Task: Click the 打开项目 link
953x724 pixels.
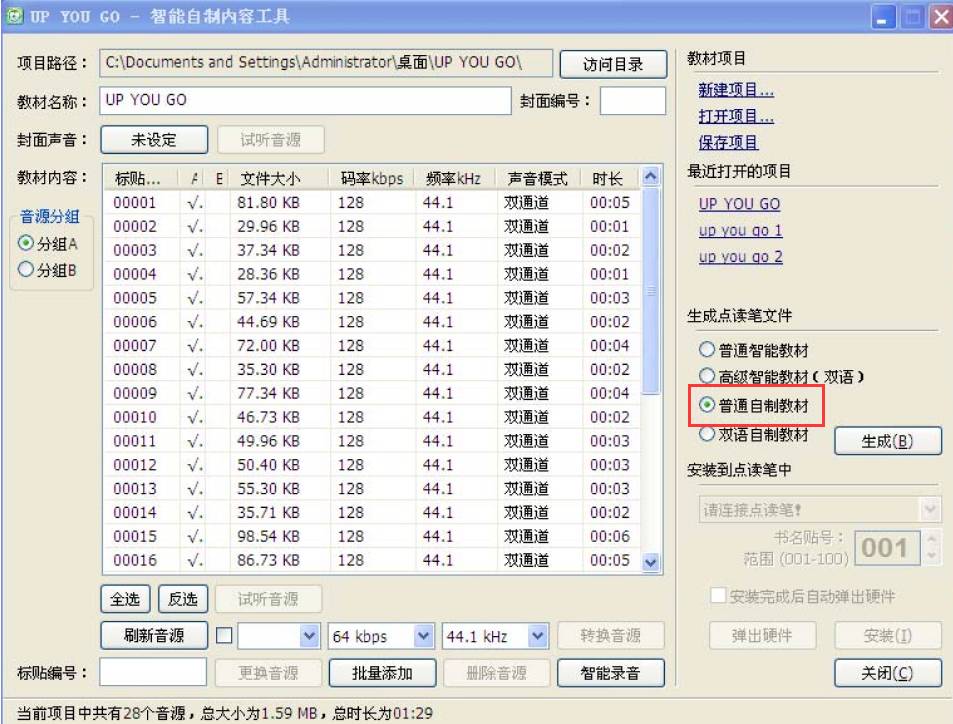Action: (736, 117)
